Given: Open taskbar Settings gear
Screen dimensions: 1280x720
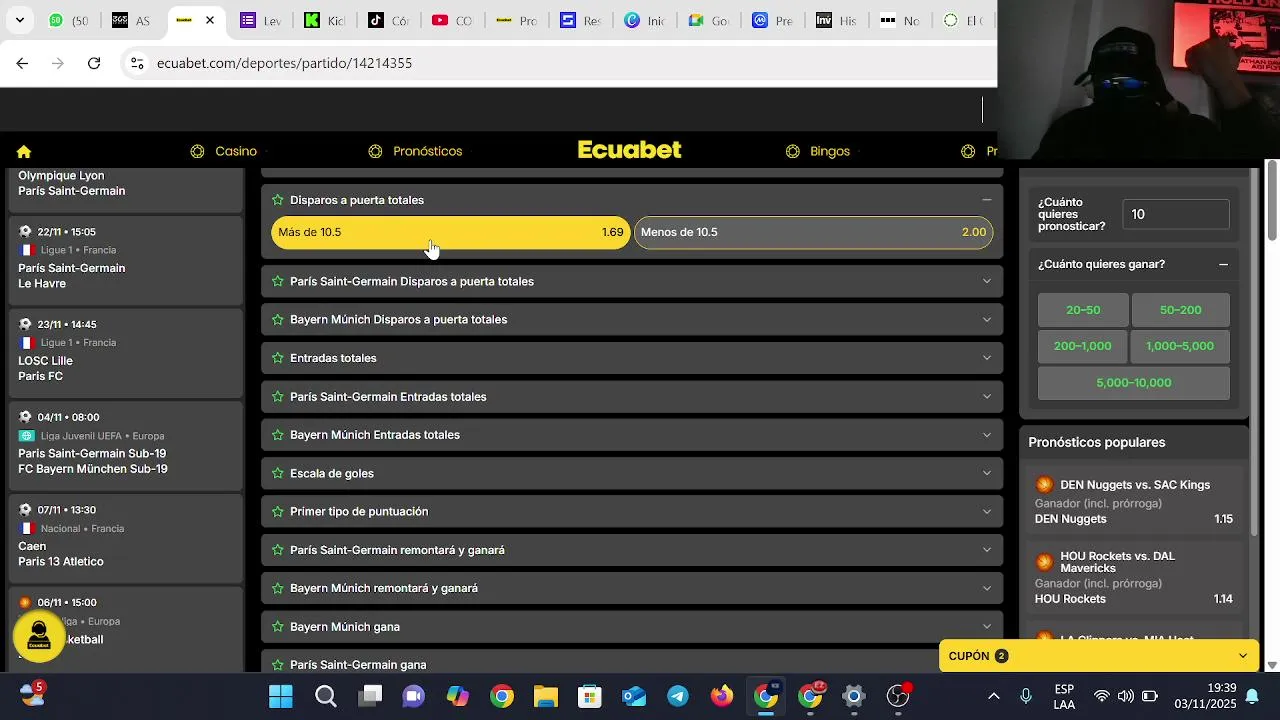Looking at the screenshot, I should 854,696.
